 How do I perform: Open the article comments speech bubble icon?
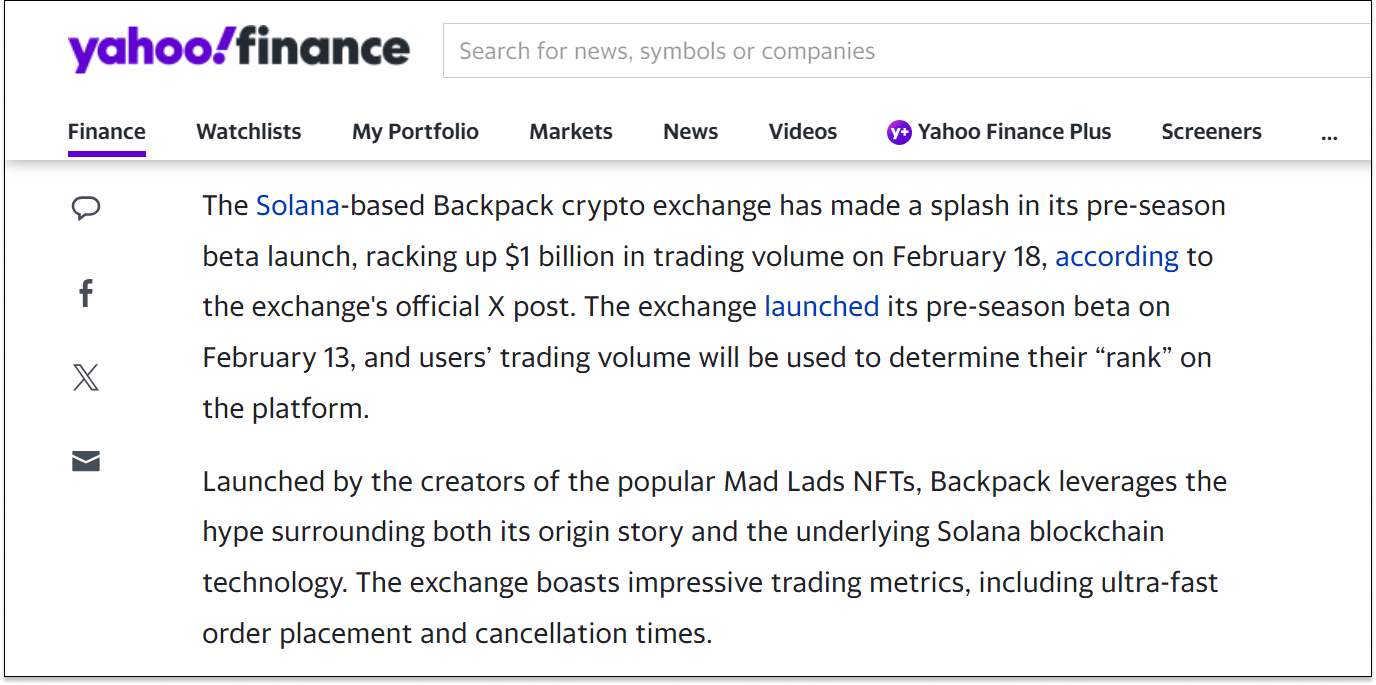pyautogui.click(x=86, y=208)
